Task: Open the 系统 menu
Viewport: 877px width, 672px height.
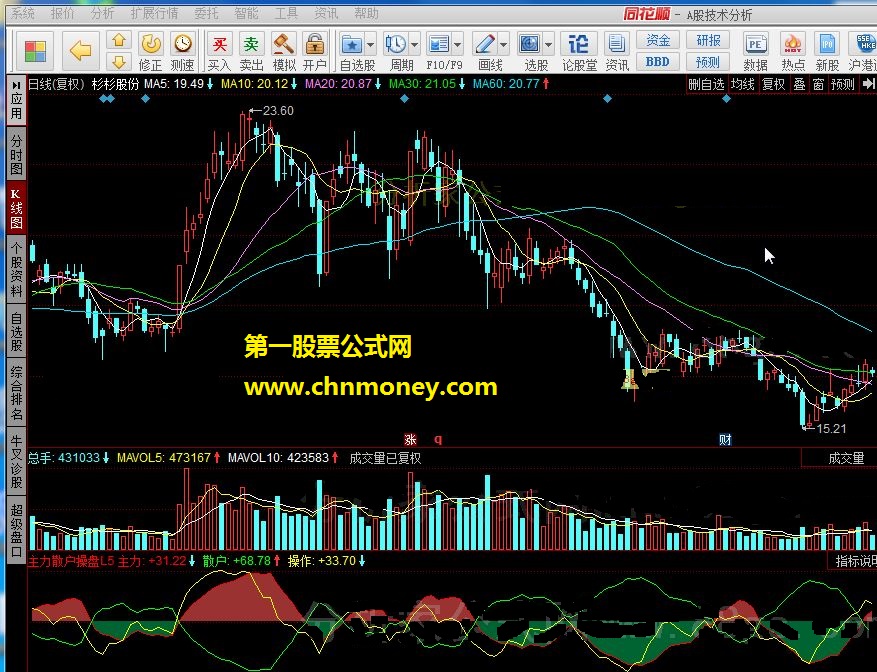Action: (23, 13)
